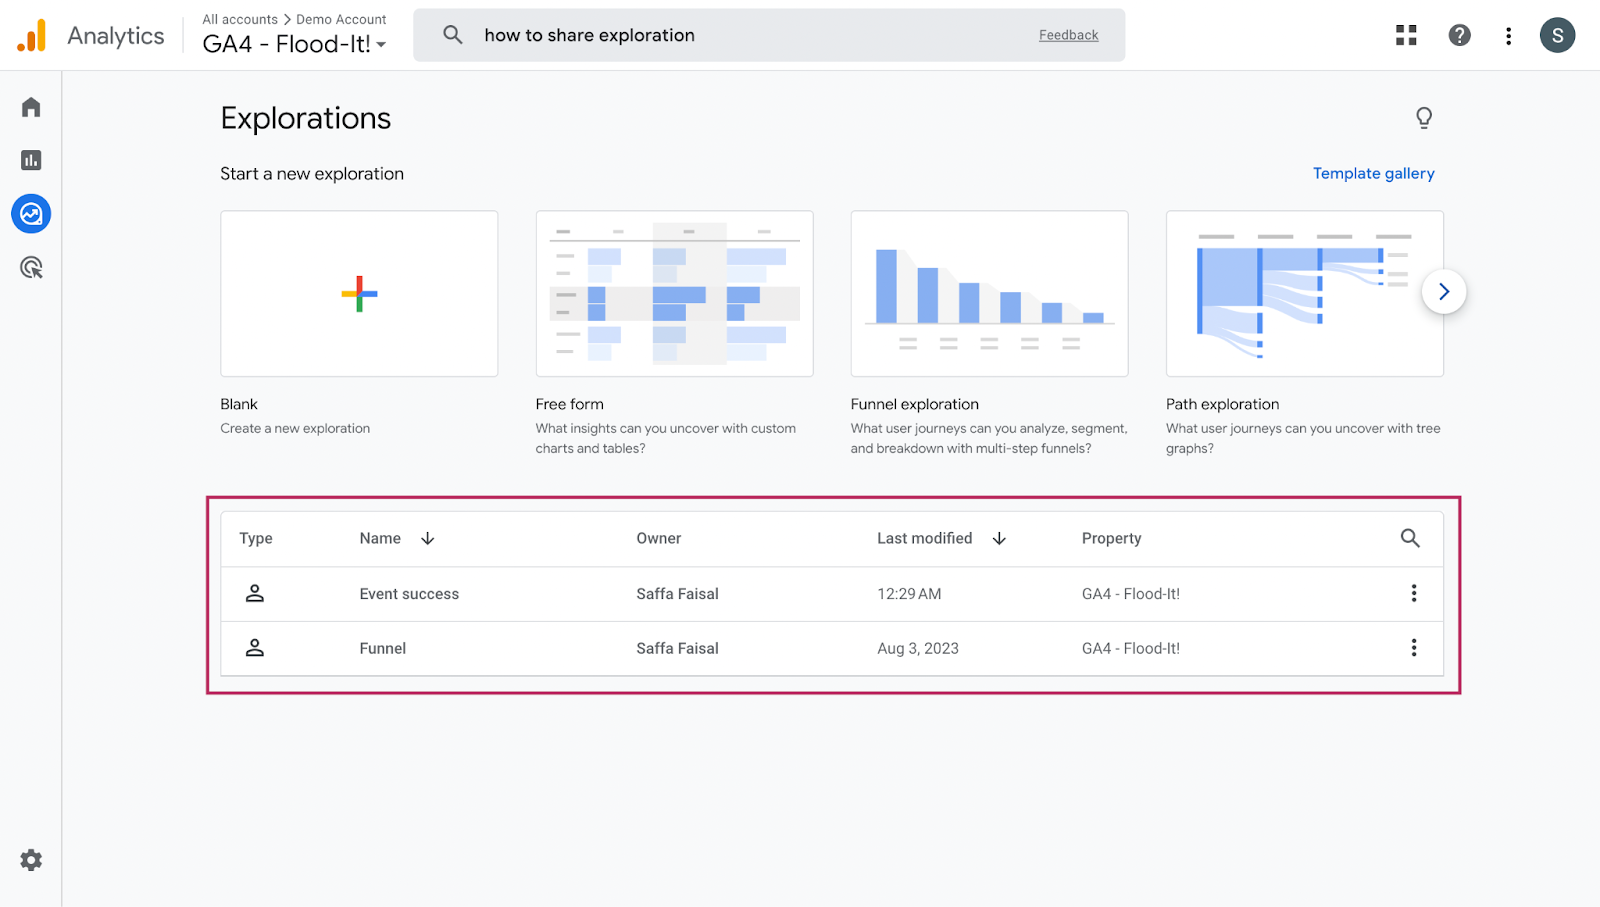Open the Advertising icon in sidebar
Viewport: 1600px width, 907px height.
pos(31,267)
